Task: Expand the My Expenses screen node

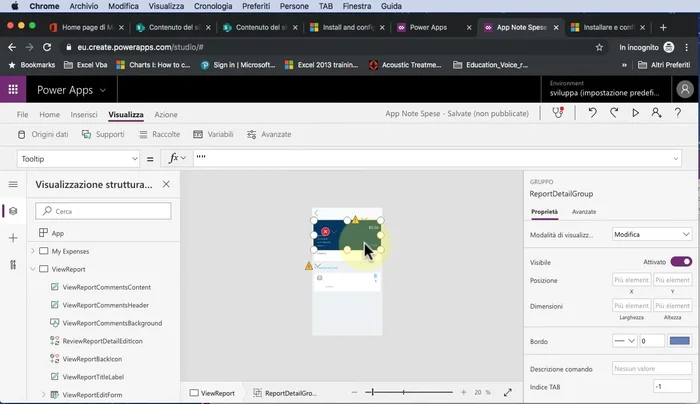Action: (33, 251)
